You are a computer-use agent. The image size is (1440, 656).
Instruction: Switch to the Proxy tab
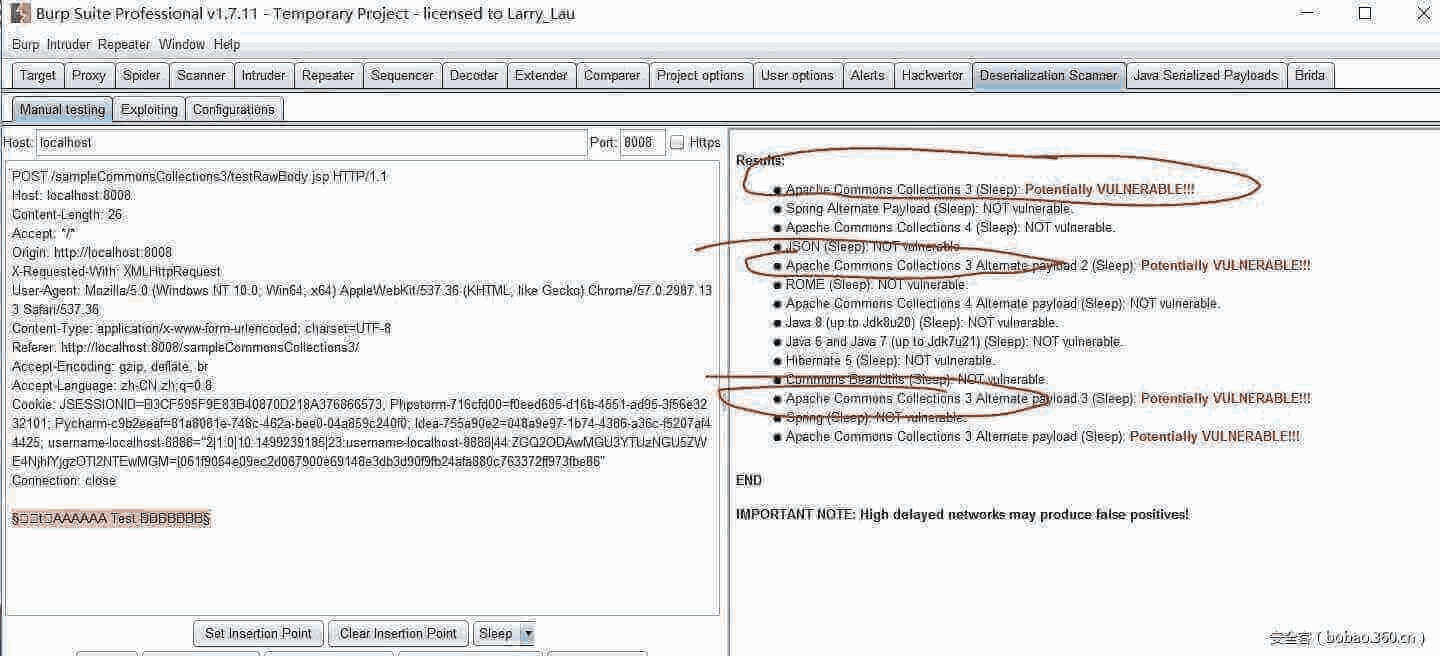(x=88, y=75)
